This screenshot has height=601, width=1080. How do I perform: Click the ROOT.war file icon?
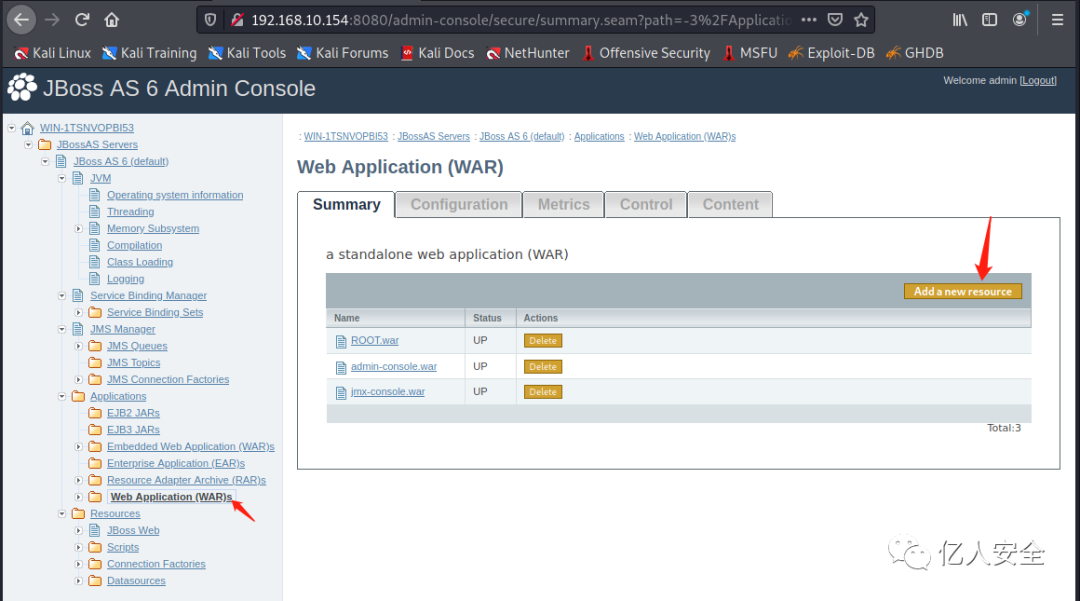coord(341,341)
